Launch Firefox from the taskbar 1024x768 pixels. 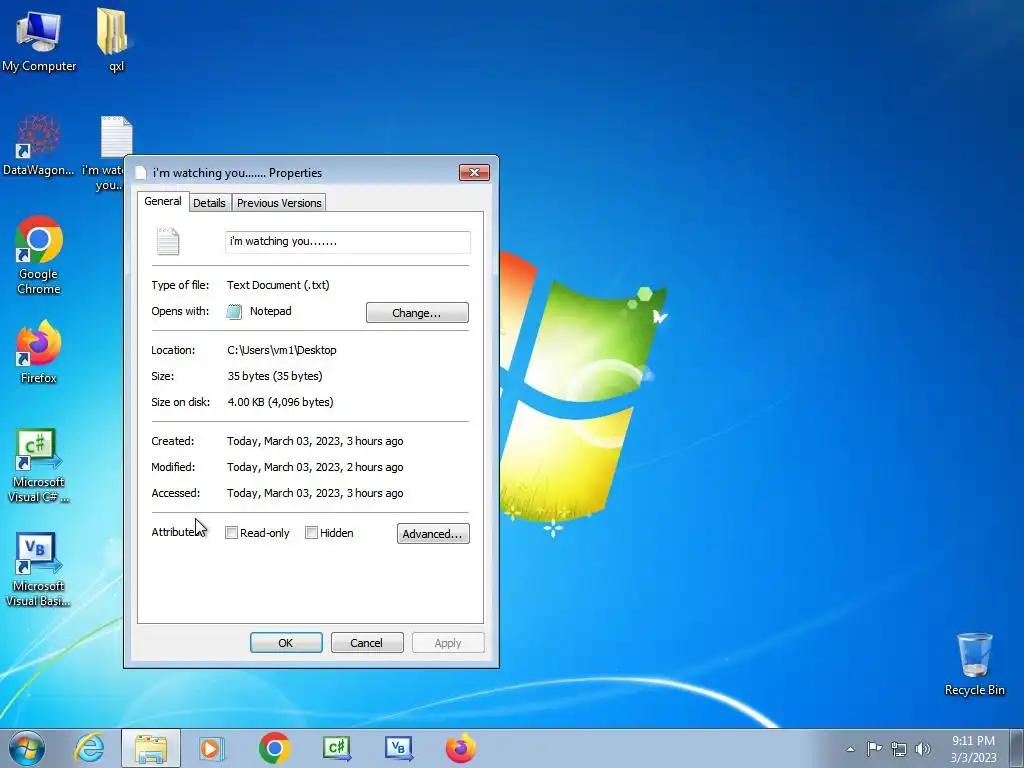point(460,748)
